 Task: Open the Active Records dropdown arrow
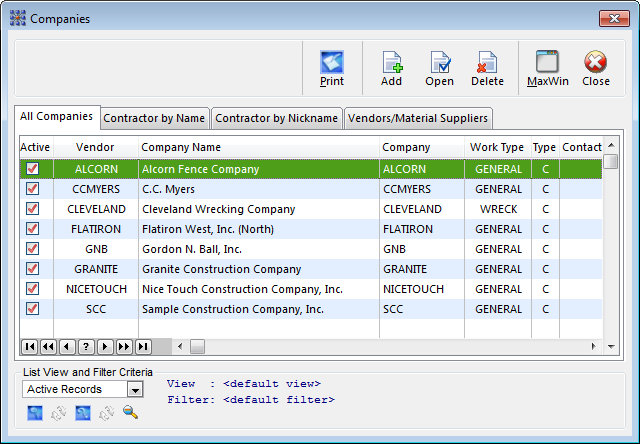(x=135, y=389)
